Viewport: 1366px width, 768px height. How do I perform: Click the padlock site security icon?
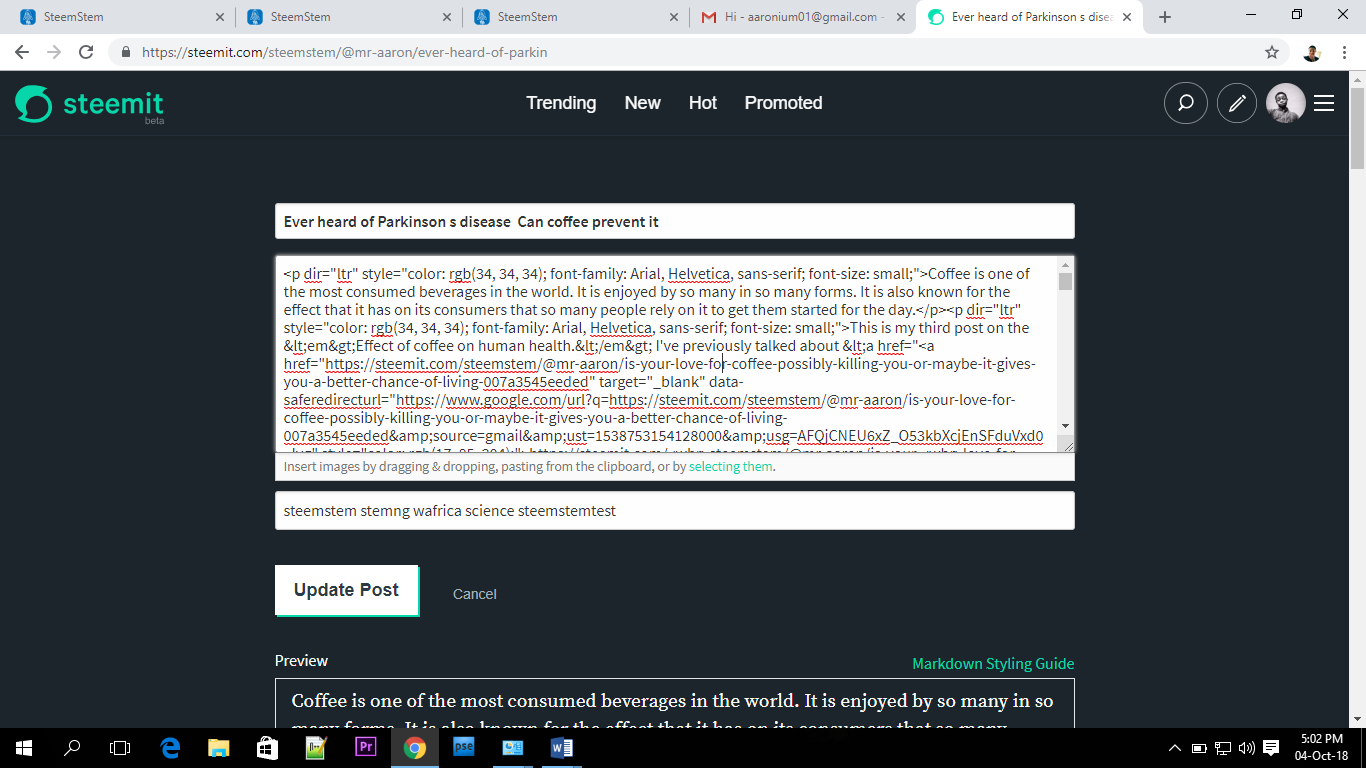126,52
